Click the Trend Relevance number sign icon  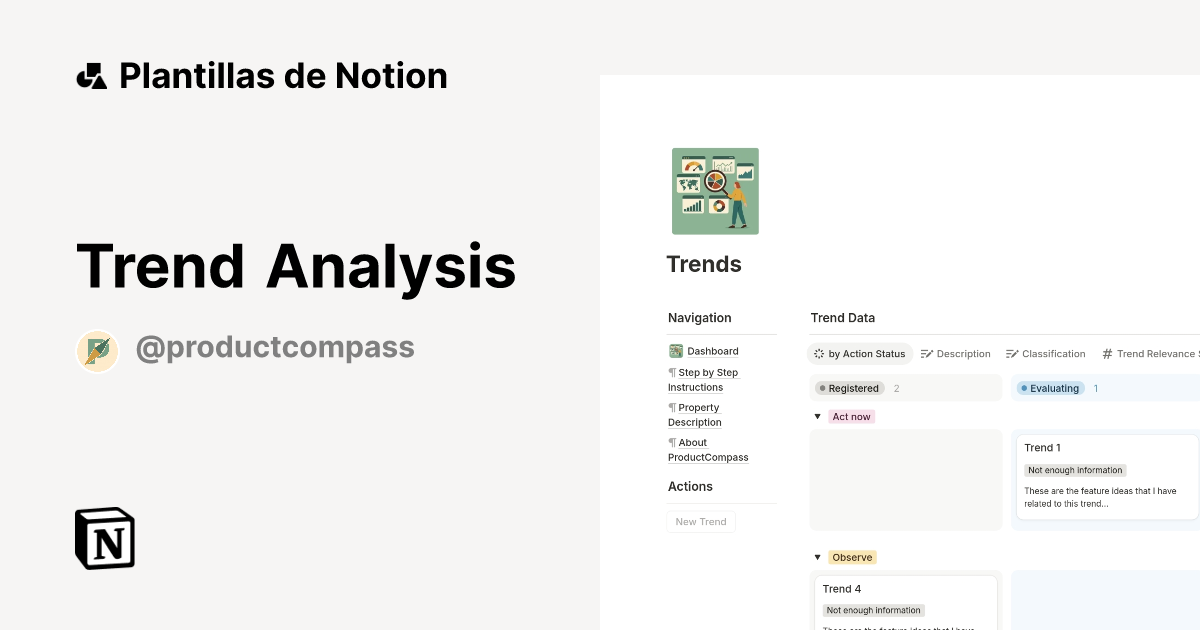tap(1106, 353)
